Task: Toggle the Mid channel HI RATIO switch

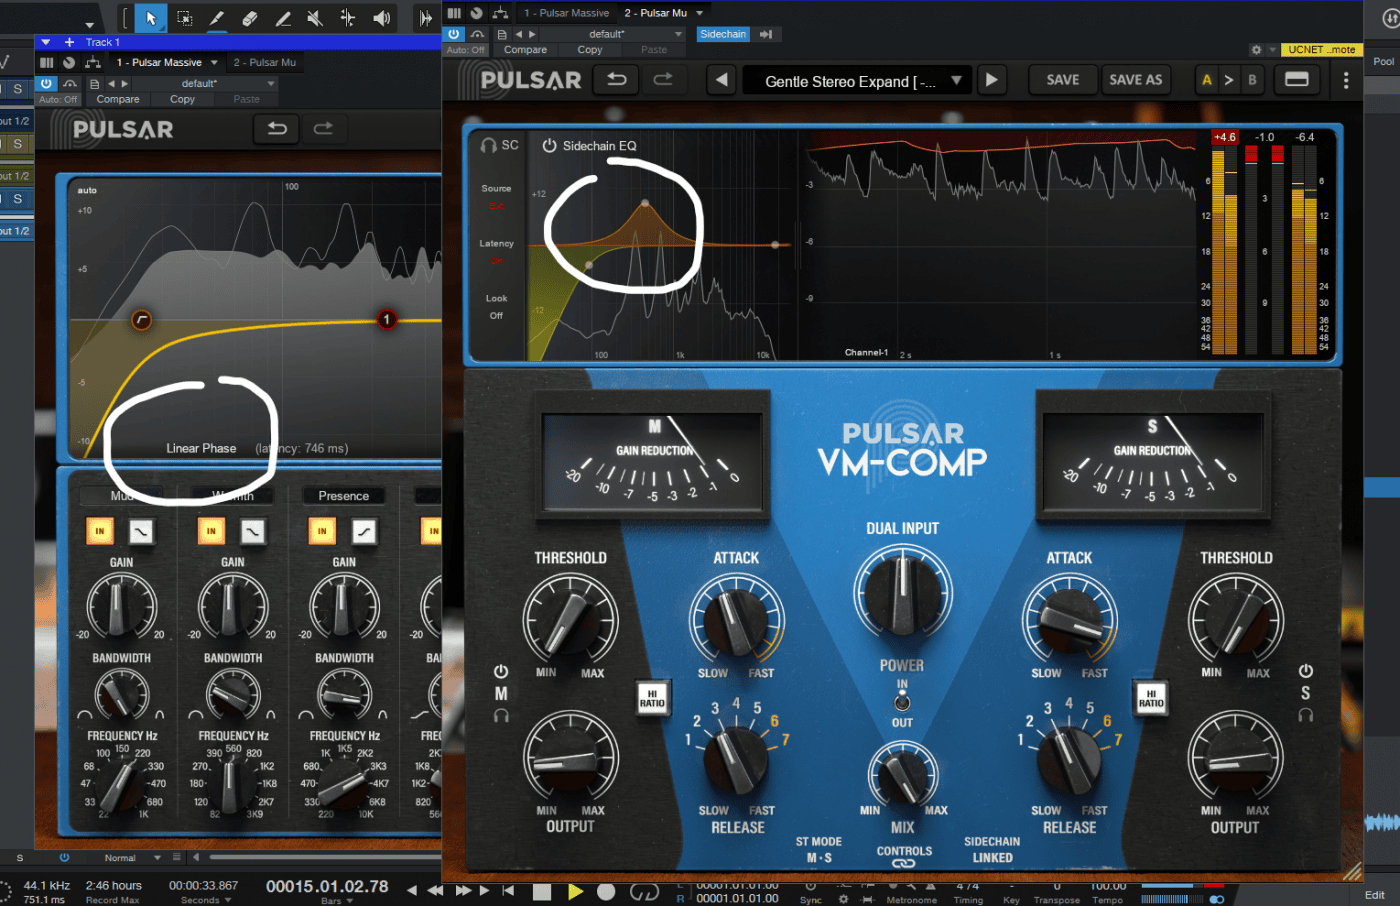Action: click(x=652, y=697)
